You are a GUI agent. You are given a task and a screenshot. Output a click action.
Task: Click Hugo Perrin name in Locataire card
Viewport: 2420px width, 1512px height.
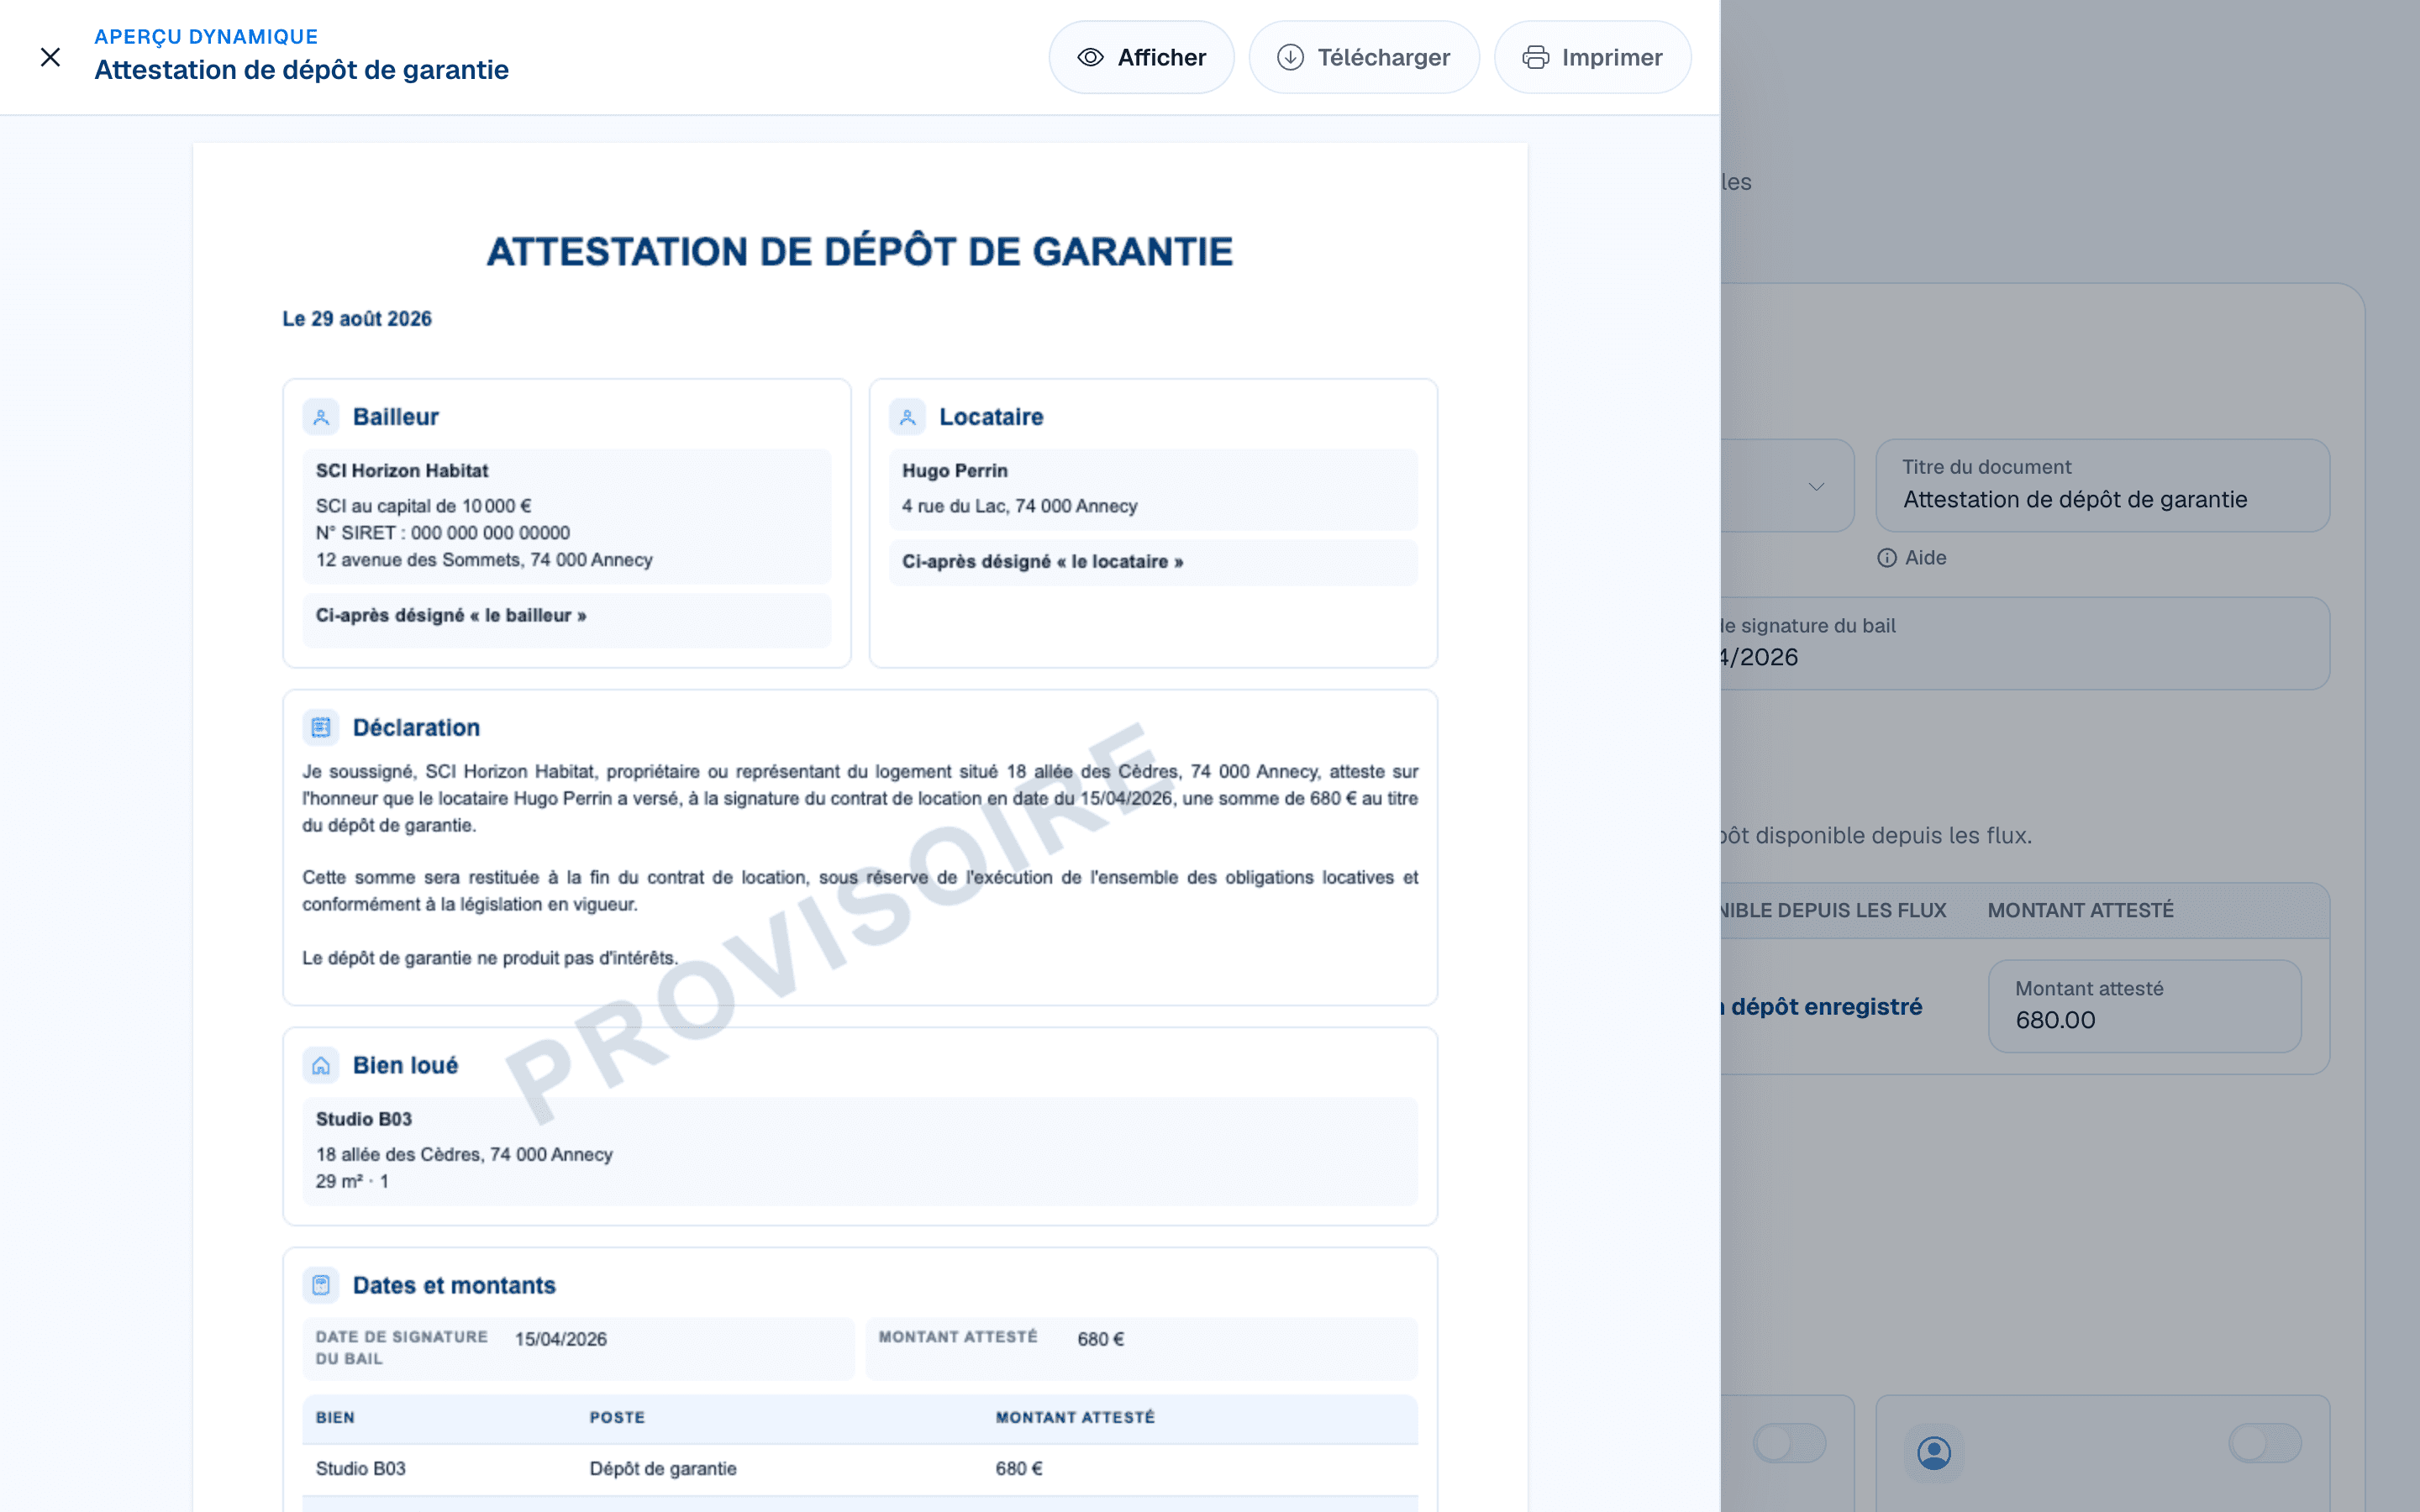[x=955, y=471]
